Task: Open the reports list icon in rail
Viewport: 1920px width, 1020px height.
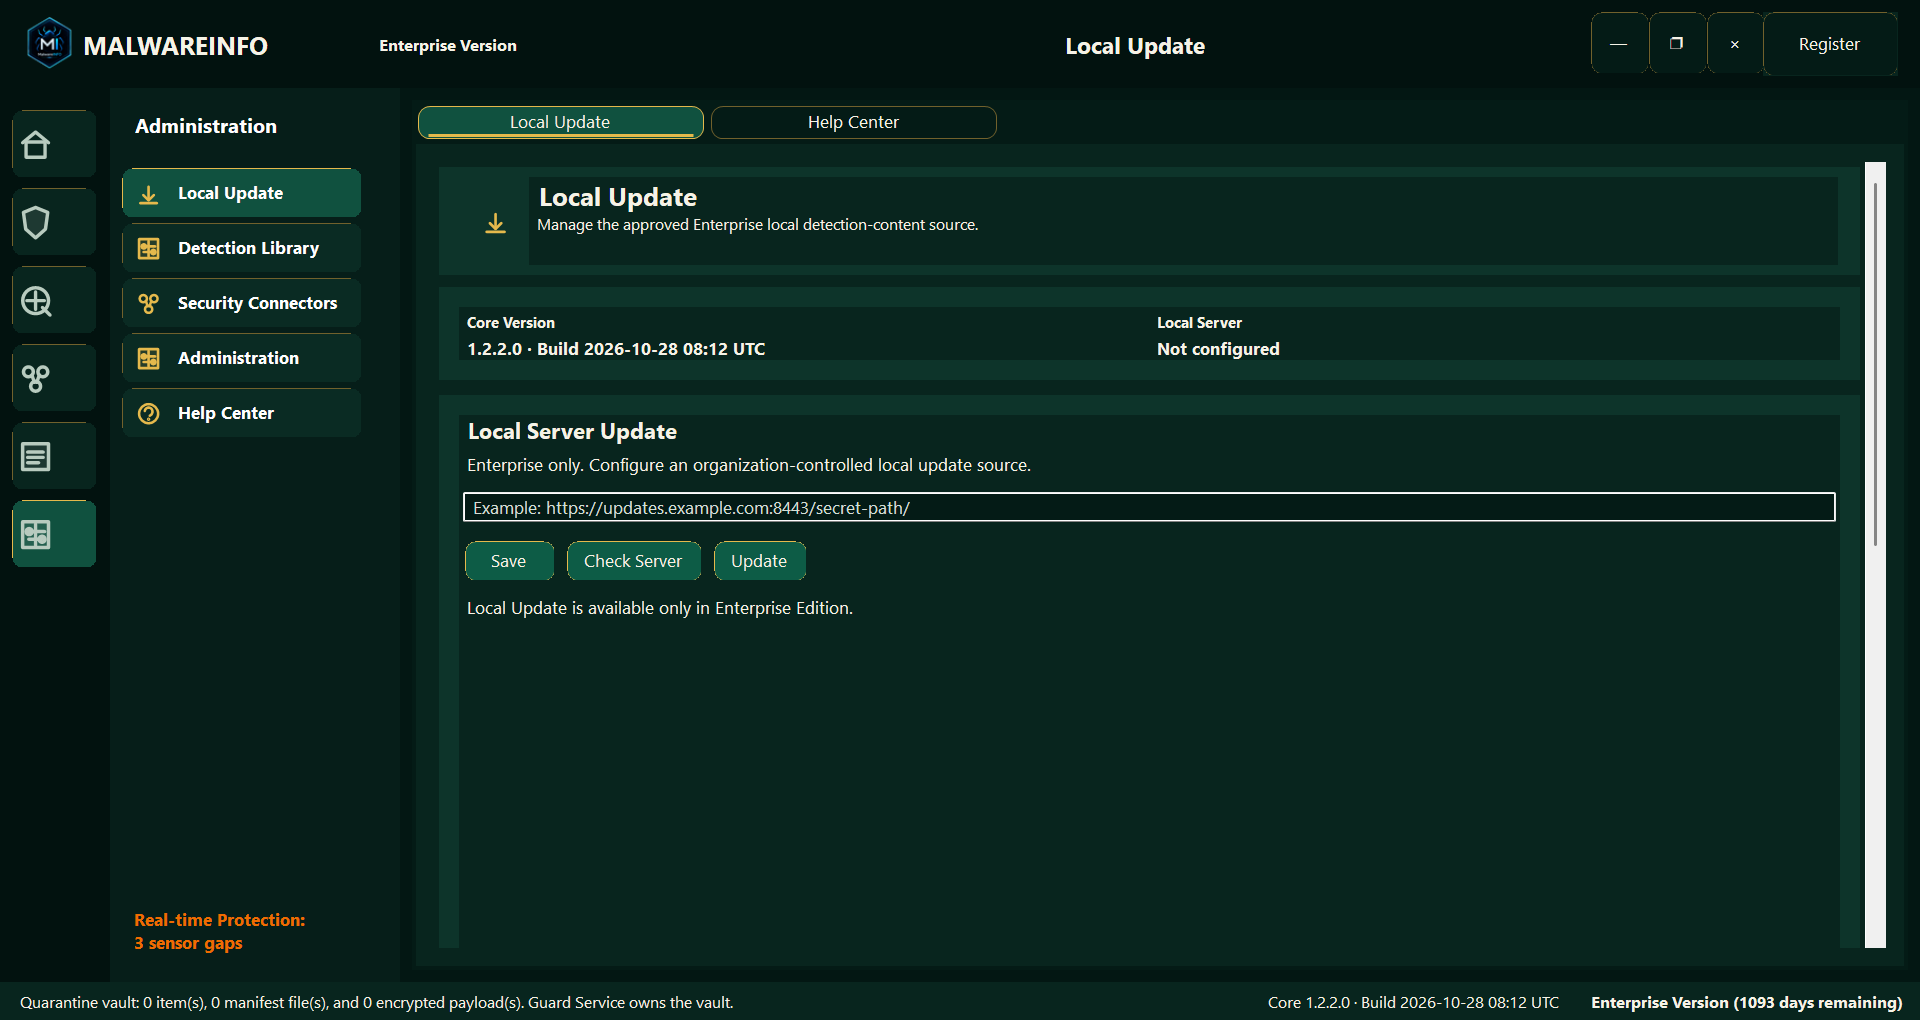Action: [54, 457]
